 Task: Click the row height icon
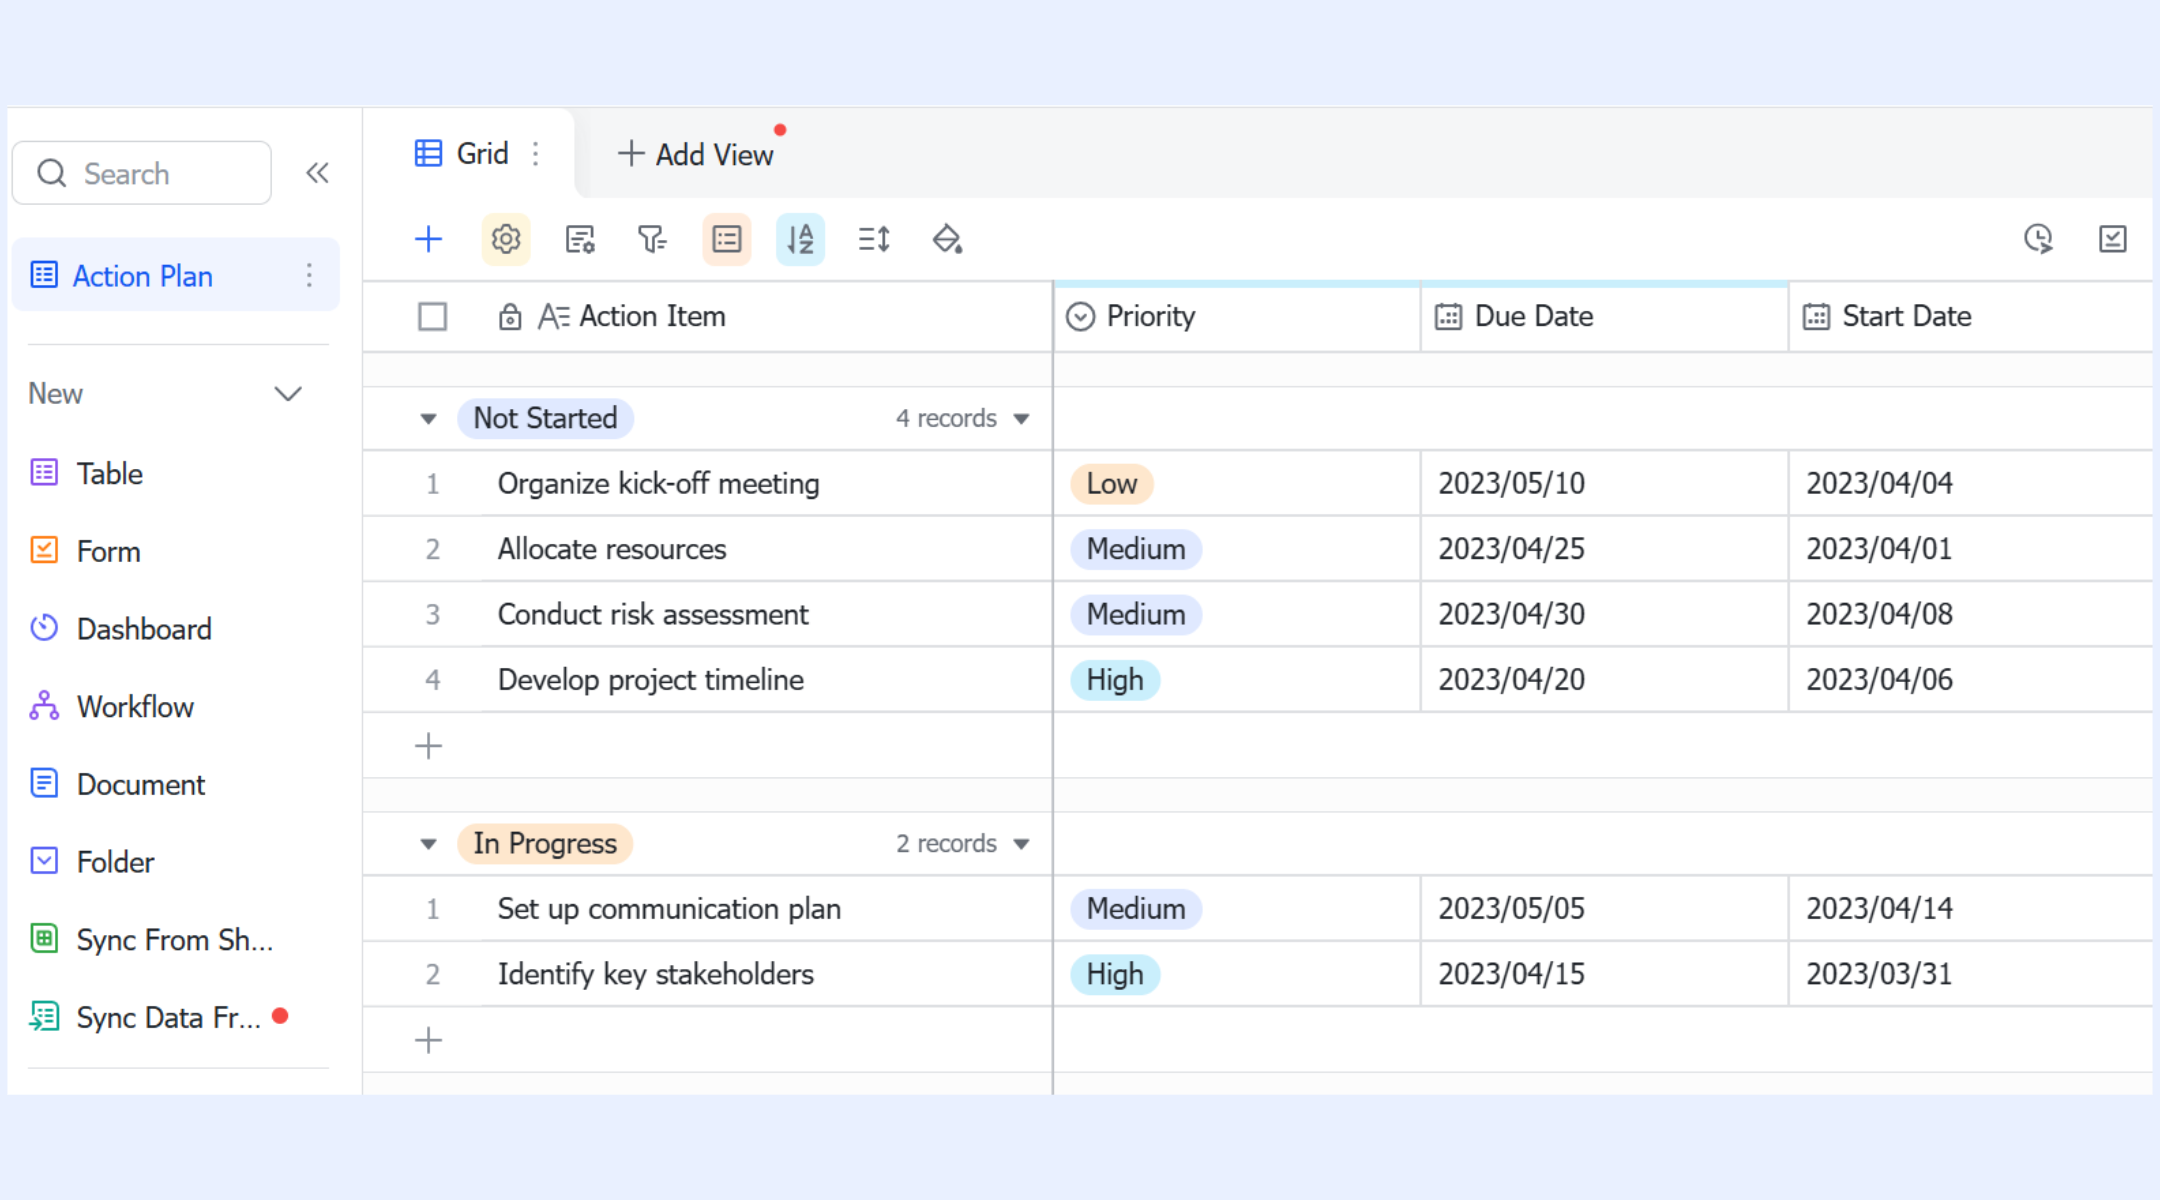[x=874, y=239]
